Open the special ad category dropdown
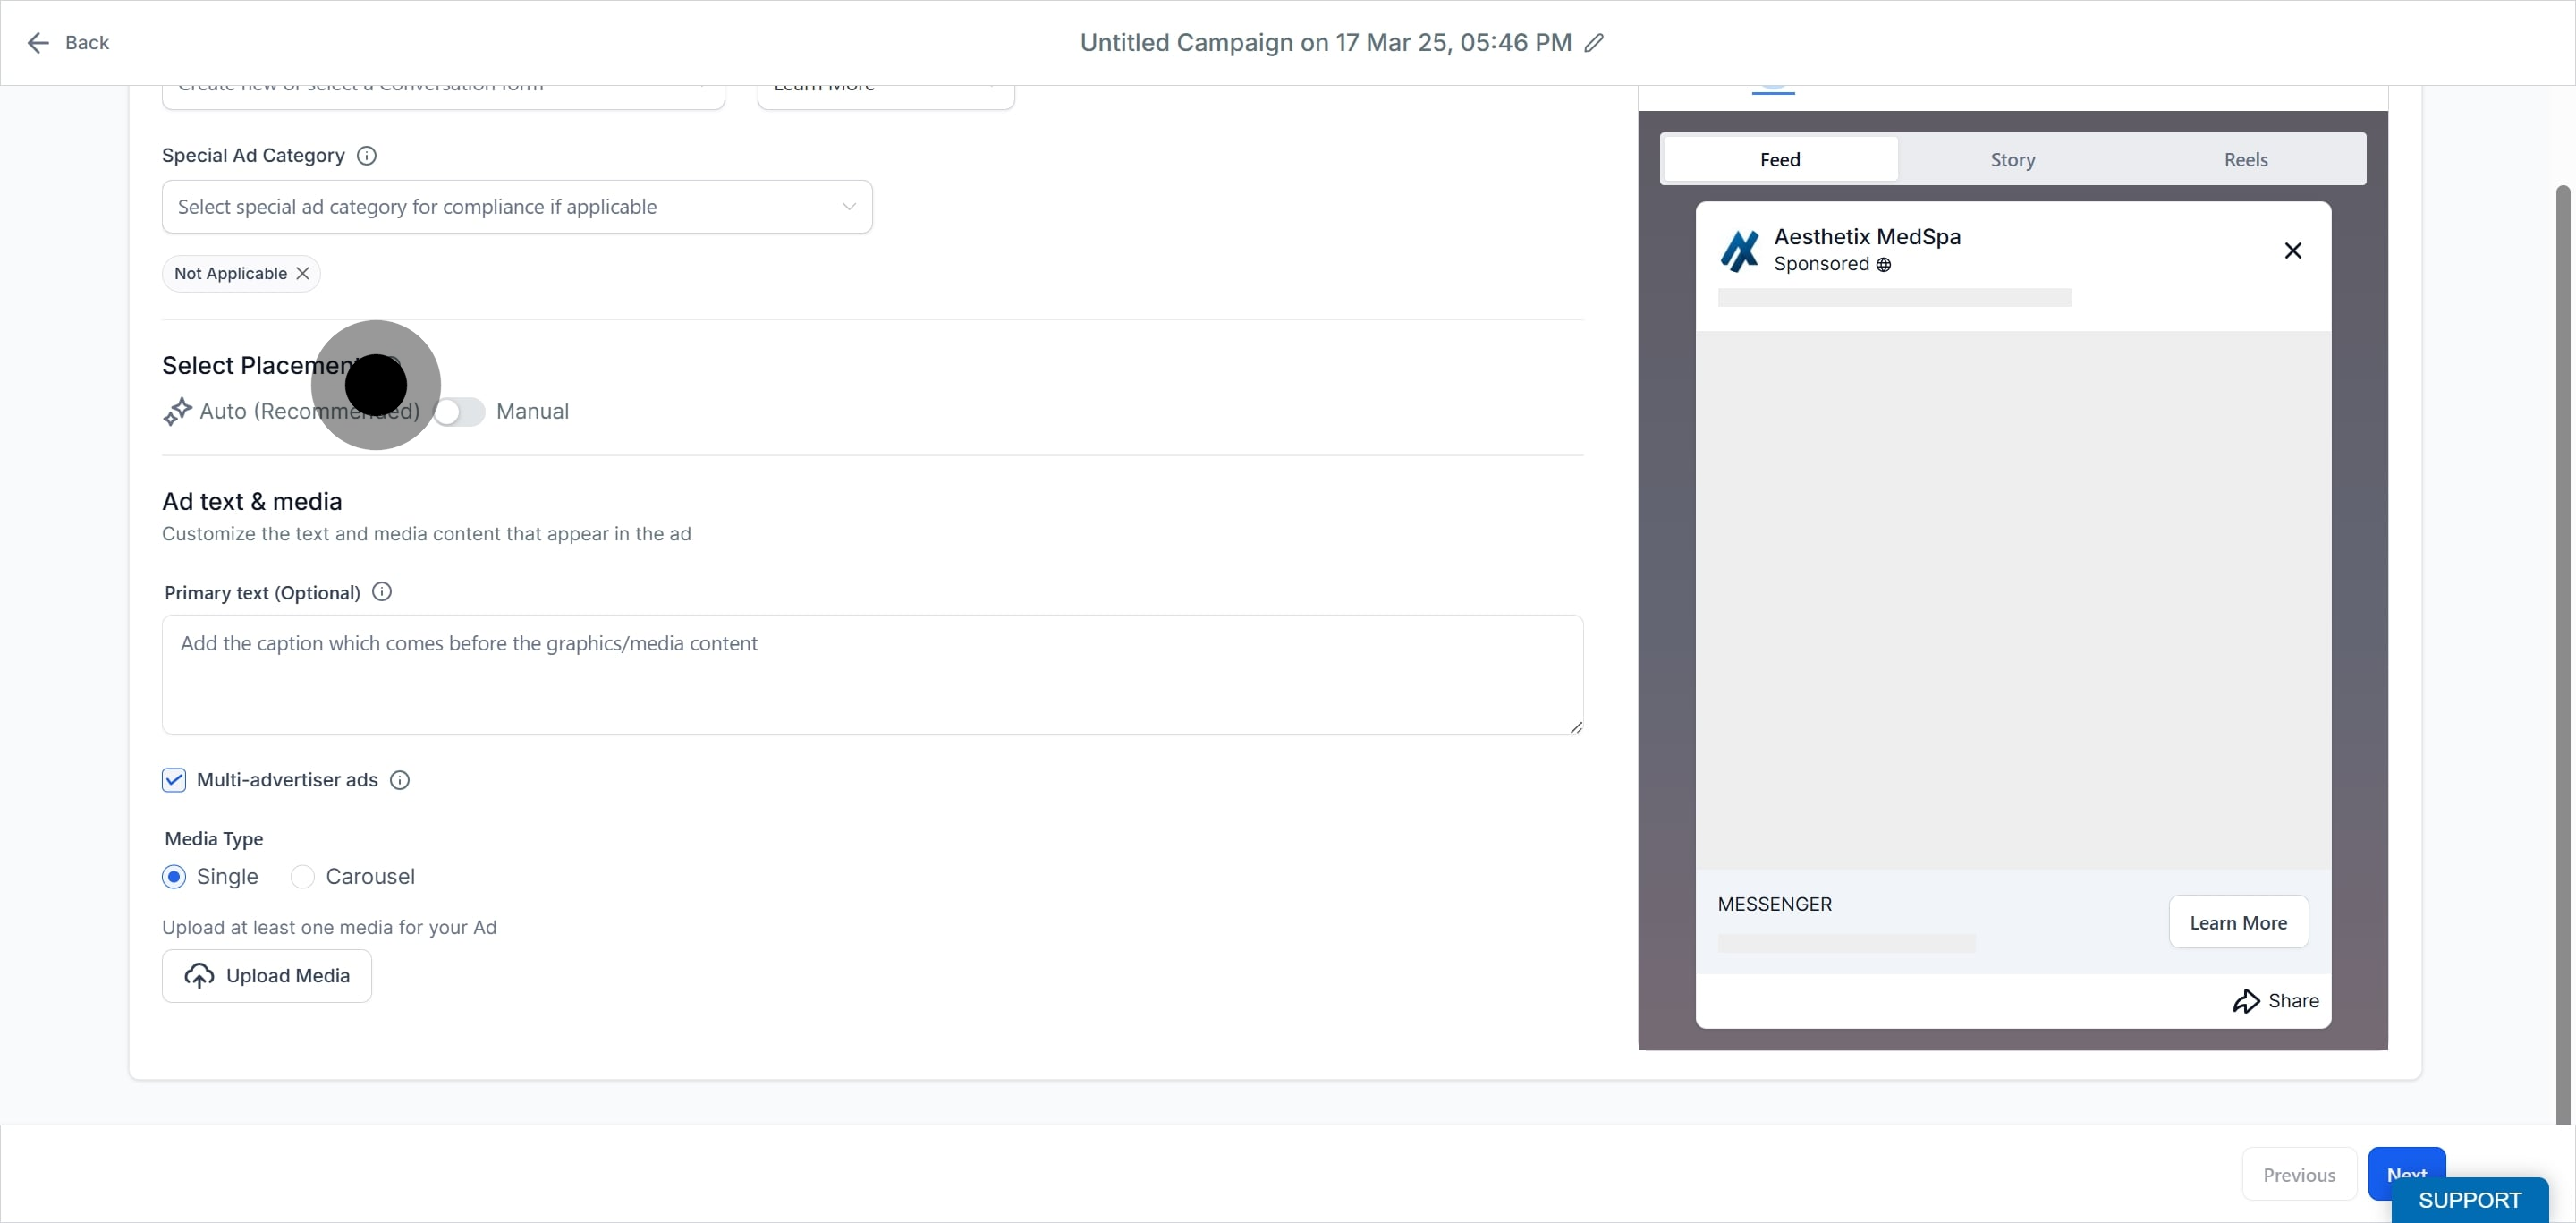 point(517,207)
